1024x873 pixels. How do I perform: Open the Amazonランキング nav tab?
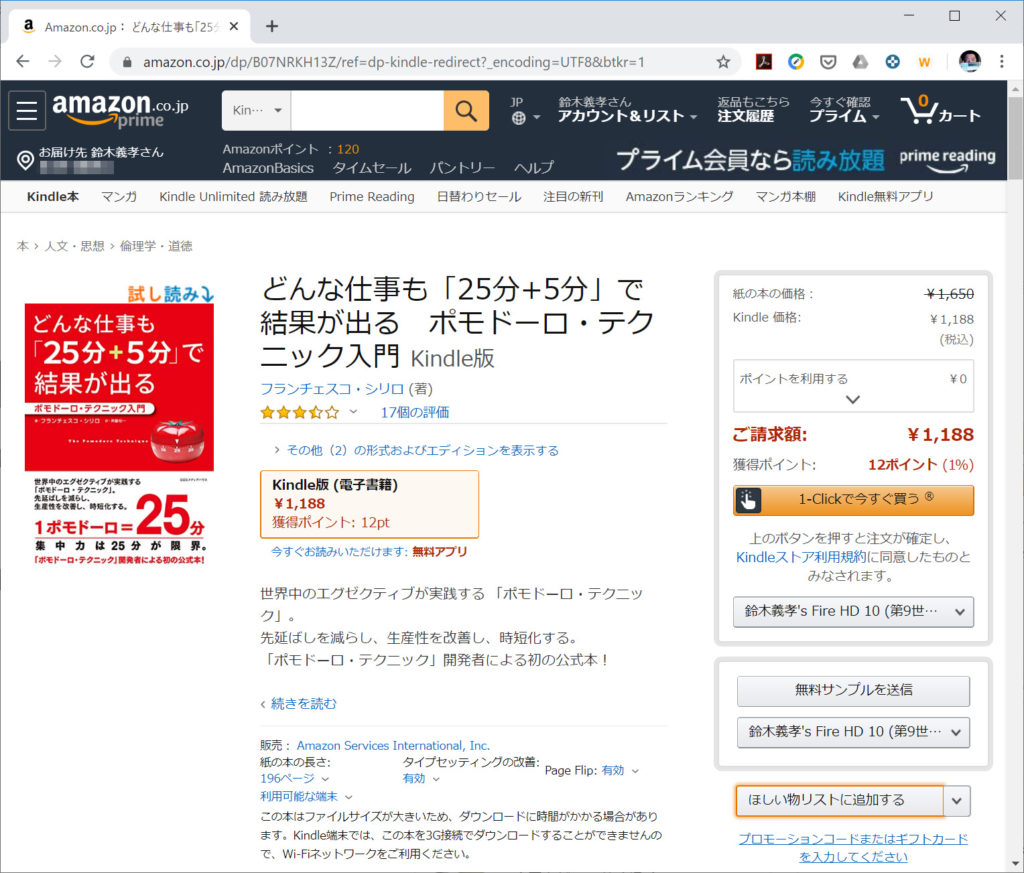pyautogui.click(x=679, y=197)
